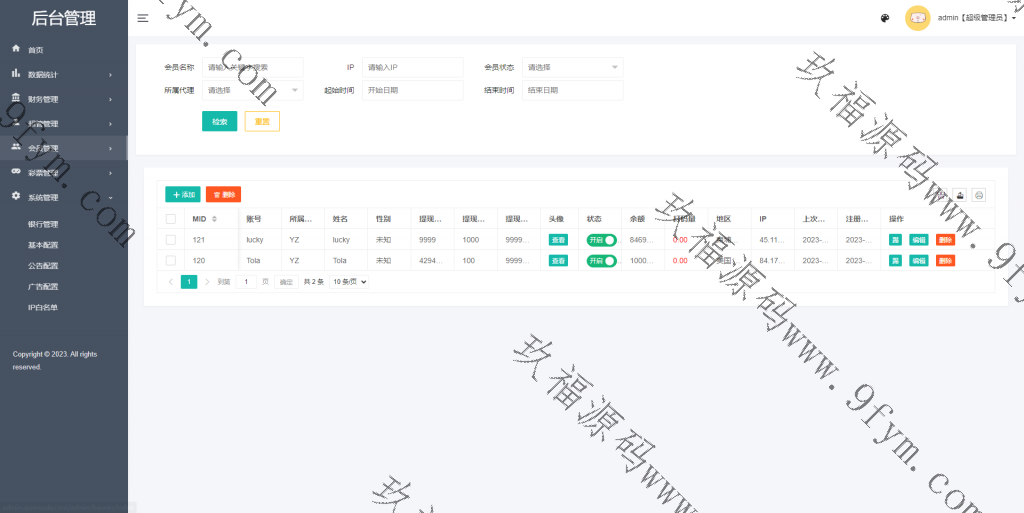Click the home icon for 首页

click(x=16, y=49)
